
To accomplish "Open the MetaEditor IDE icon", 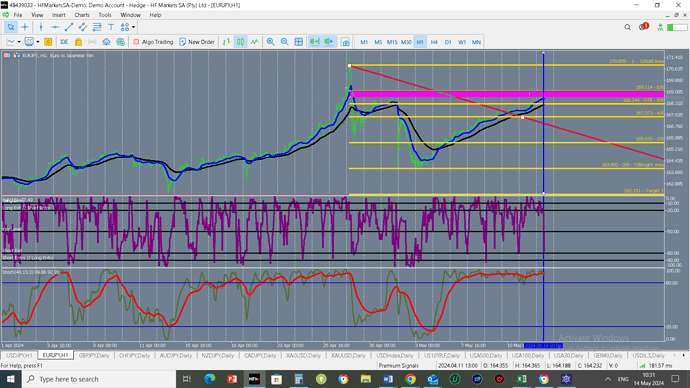I will click(x=64, y=42).
